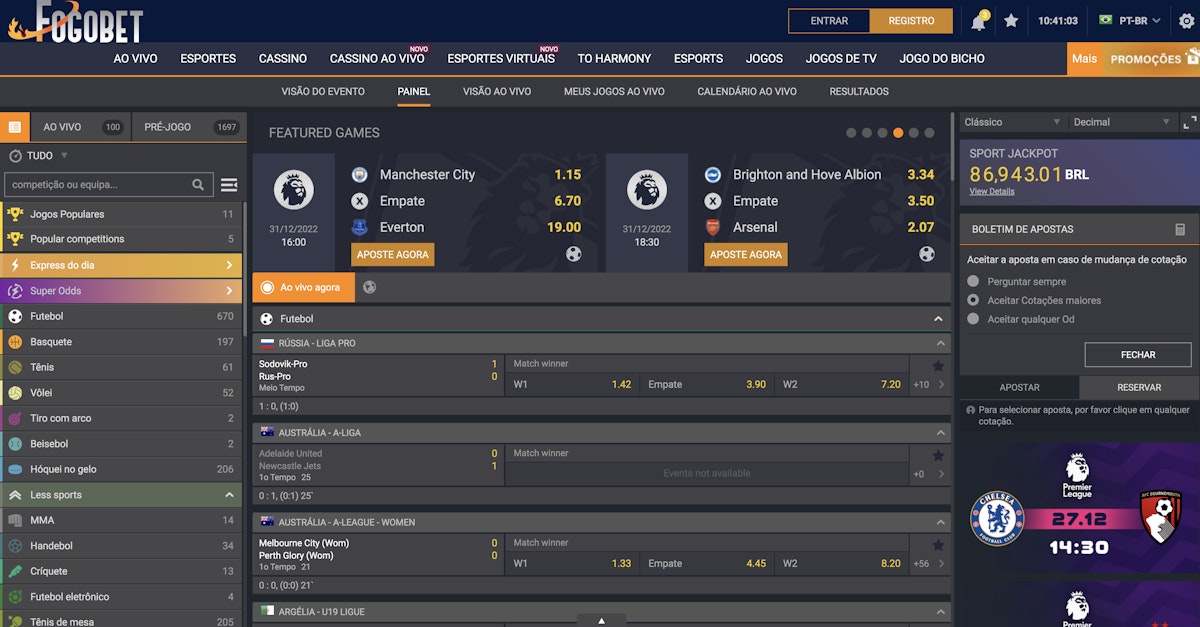Screen dimensions: 1200x627
Task: Switch to the CALENDÁRIO AO VIVO tab
Action: pos(747,91)
